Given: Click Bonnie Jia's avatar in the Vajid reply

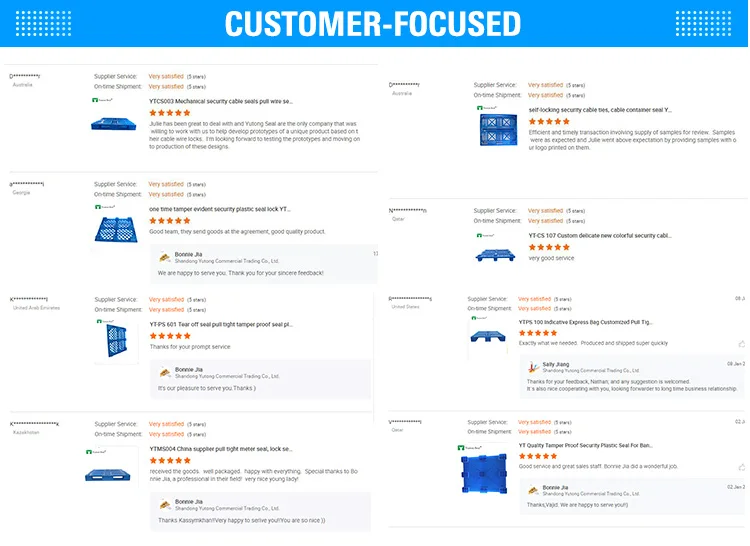Looking at the screenshot, I should coord(533,490).
